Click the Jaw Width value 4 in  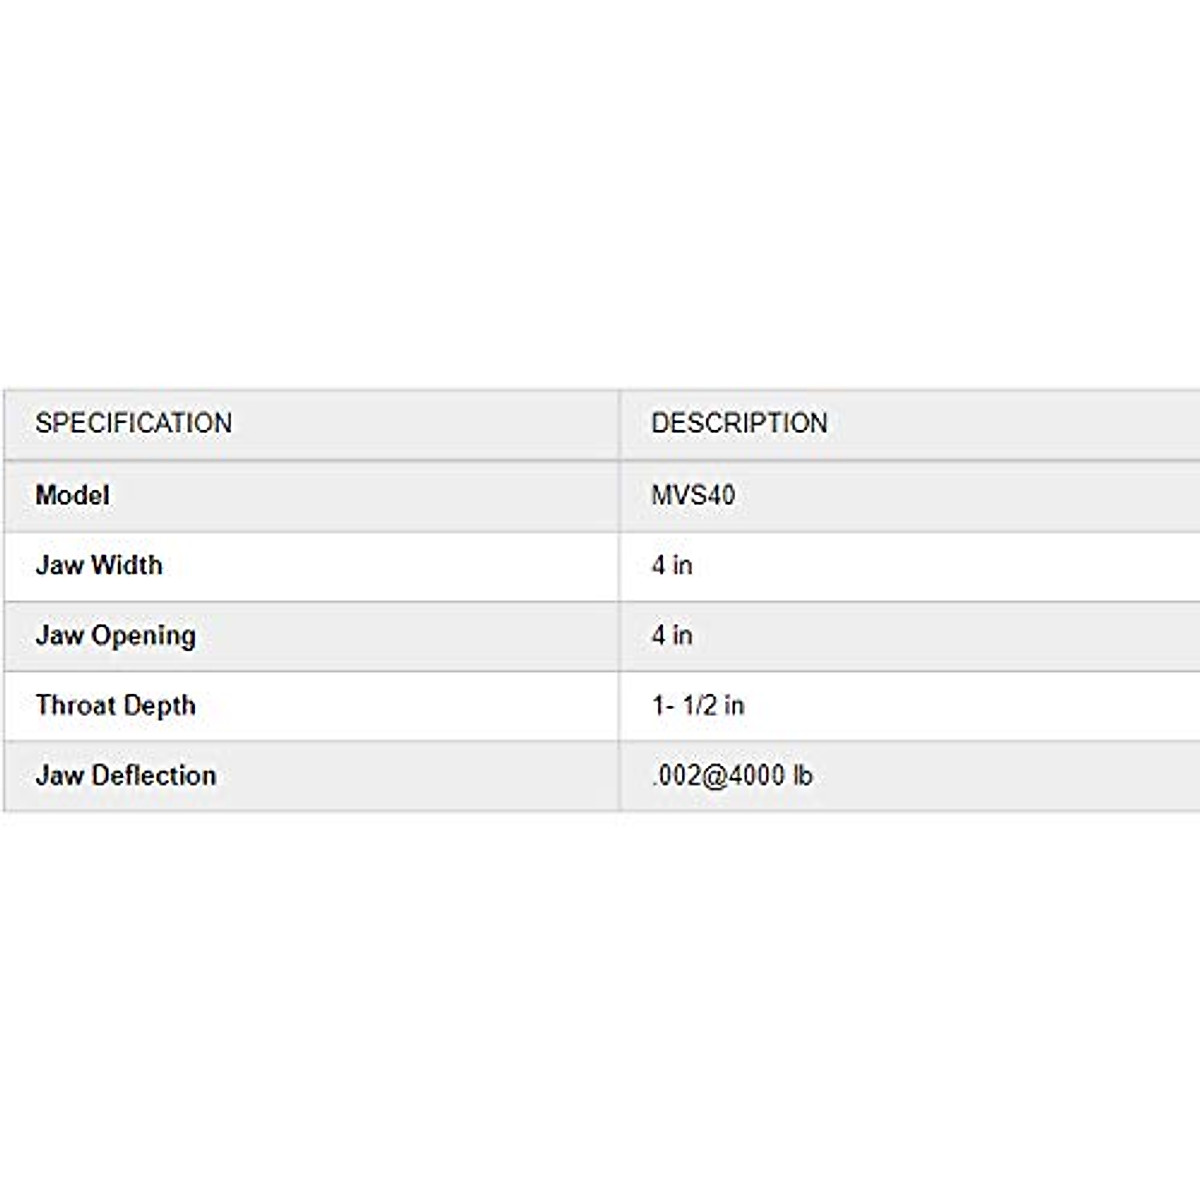pyautogui.click(x=672, y=565)
